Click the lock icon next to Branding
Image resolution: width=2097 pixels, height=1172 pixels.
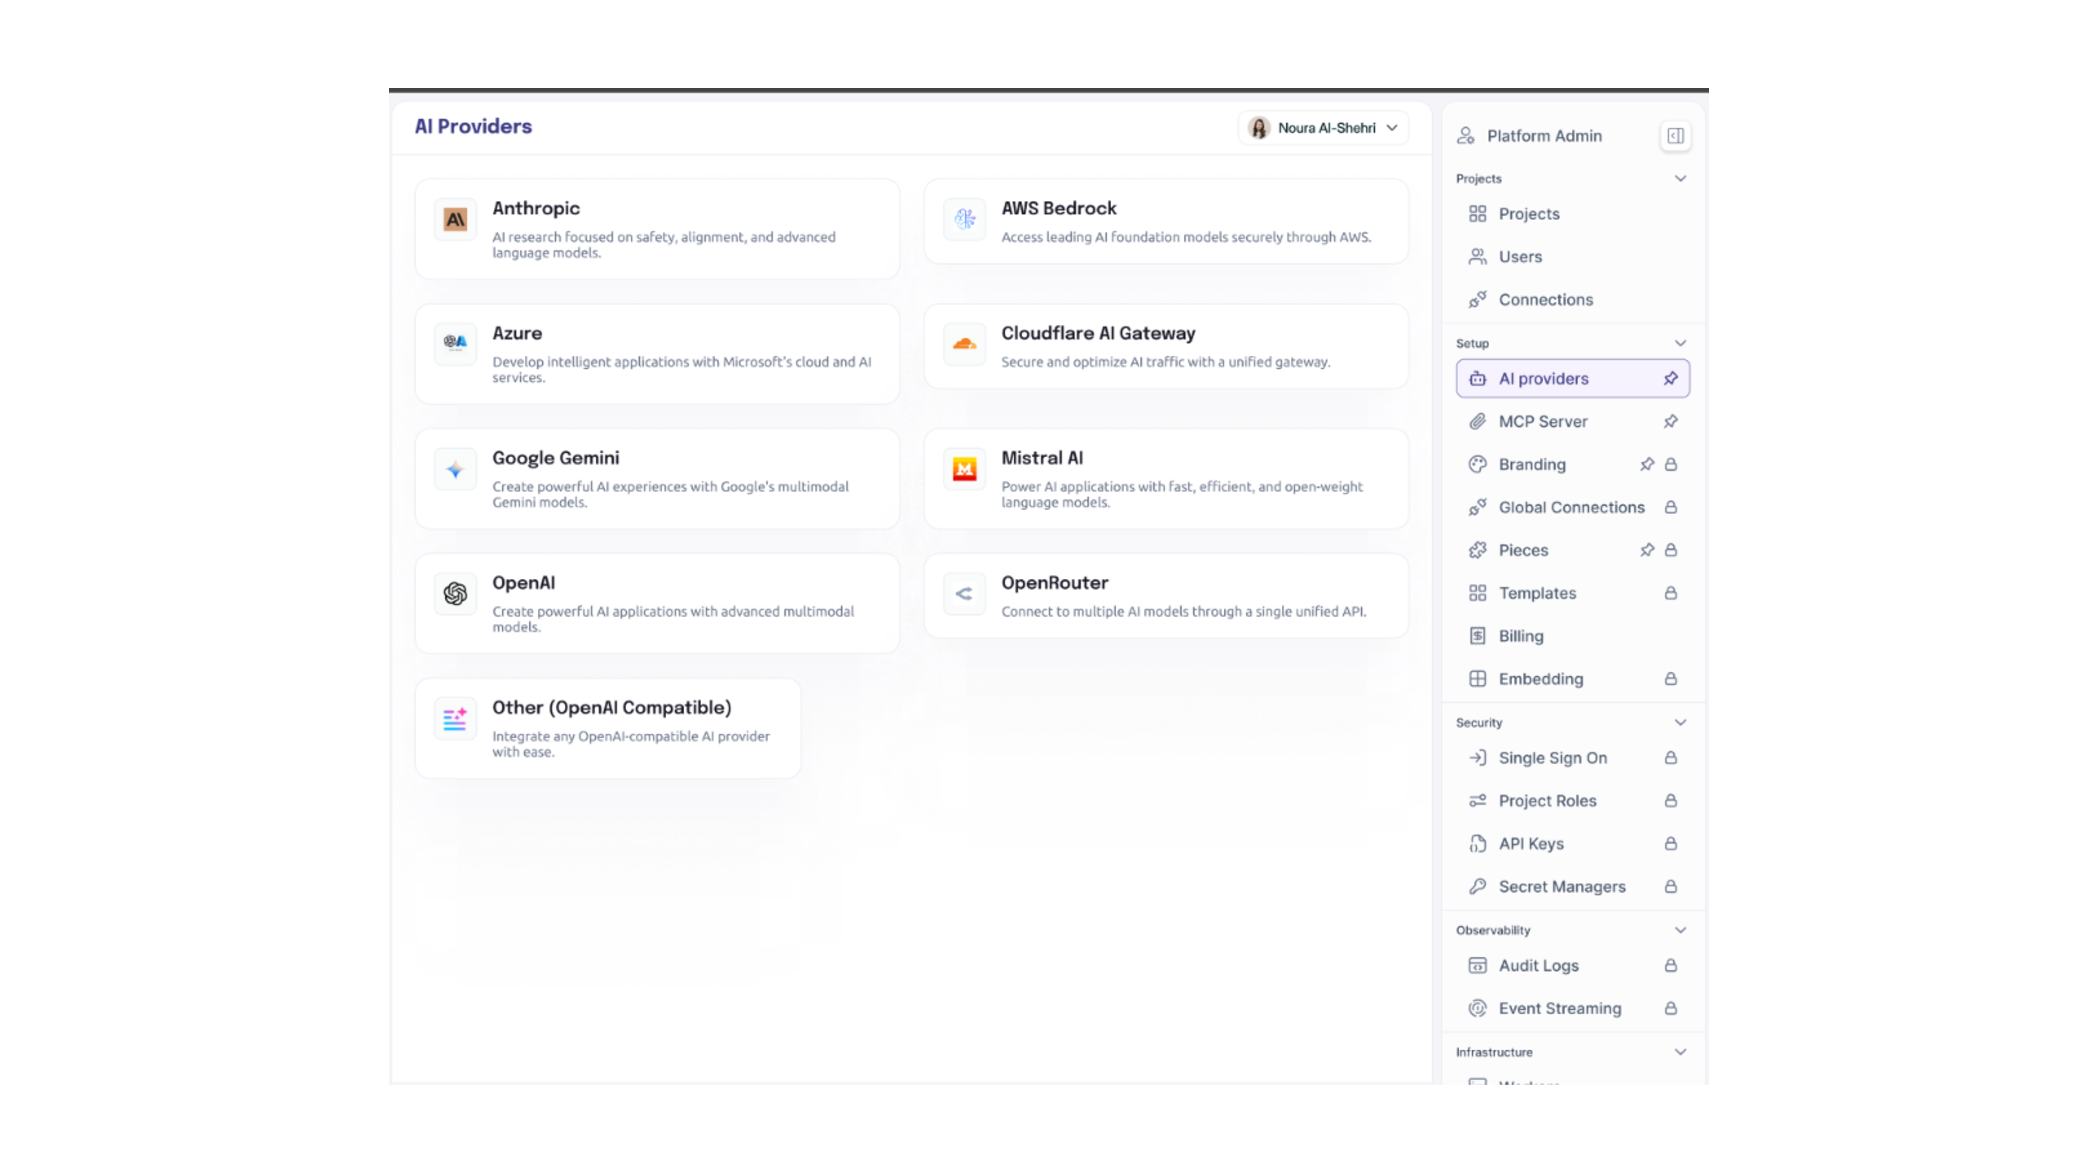[x=1670, y=465]
